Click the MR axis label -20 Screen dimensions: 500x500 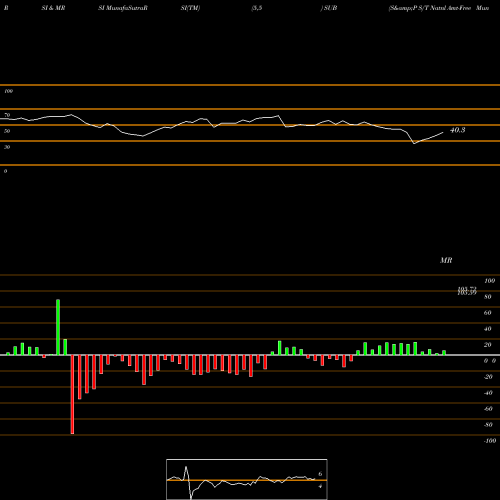click(x=488, y=377)
